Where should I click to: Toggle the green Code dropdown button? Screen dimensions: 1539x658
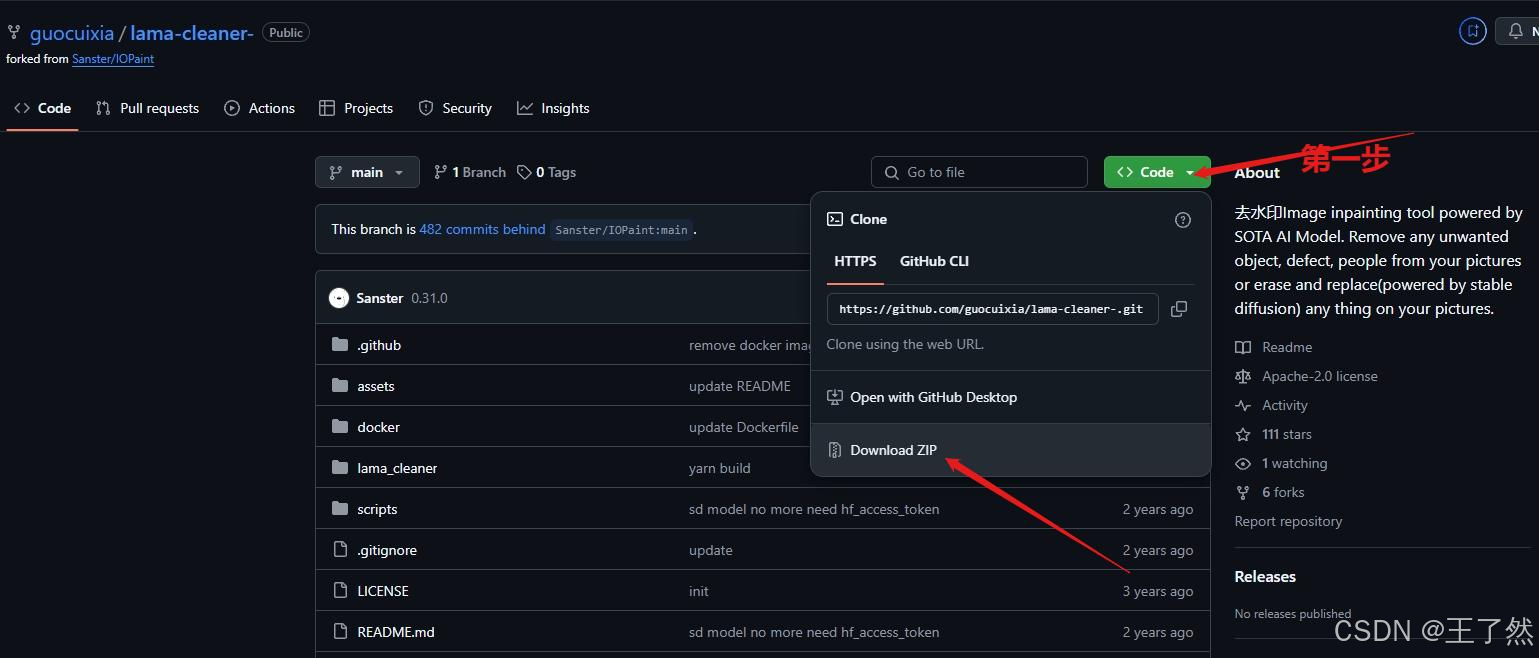(x=1157, y=172)
